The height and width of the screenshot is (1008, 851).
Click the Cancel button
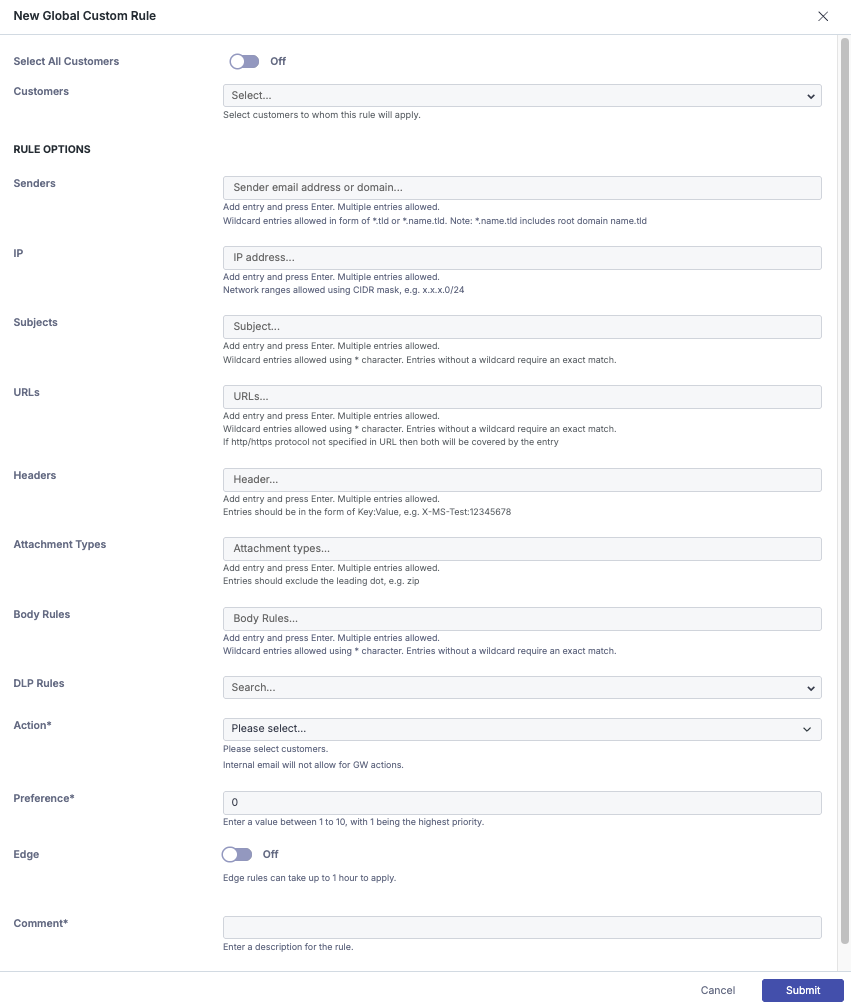[718, 990]
